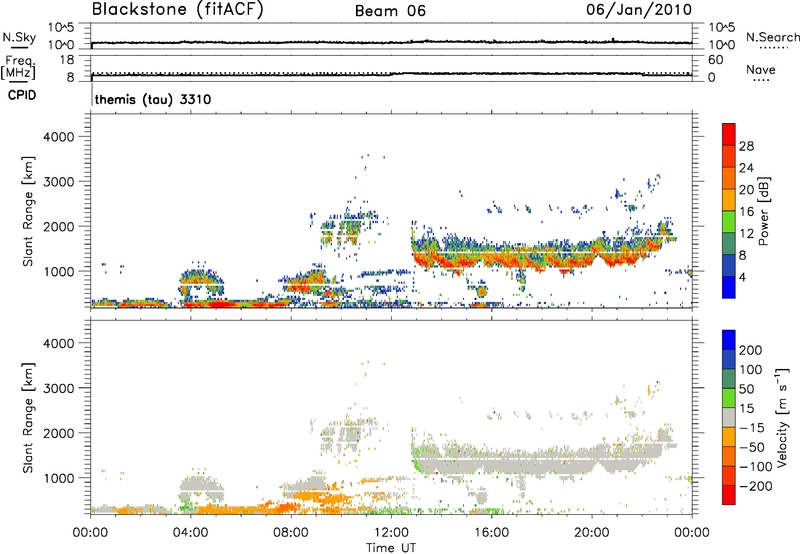Screen dimensions: 800x554
Task: Click the 'Velocity [m s⁻¹]' colorbar label
Action: (782, 417)
